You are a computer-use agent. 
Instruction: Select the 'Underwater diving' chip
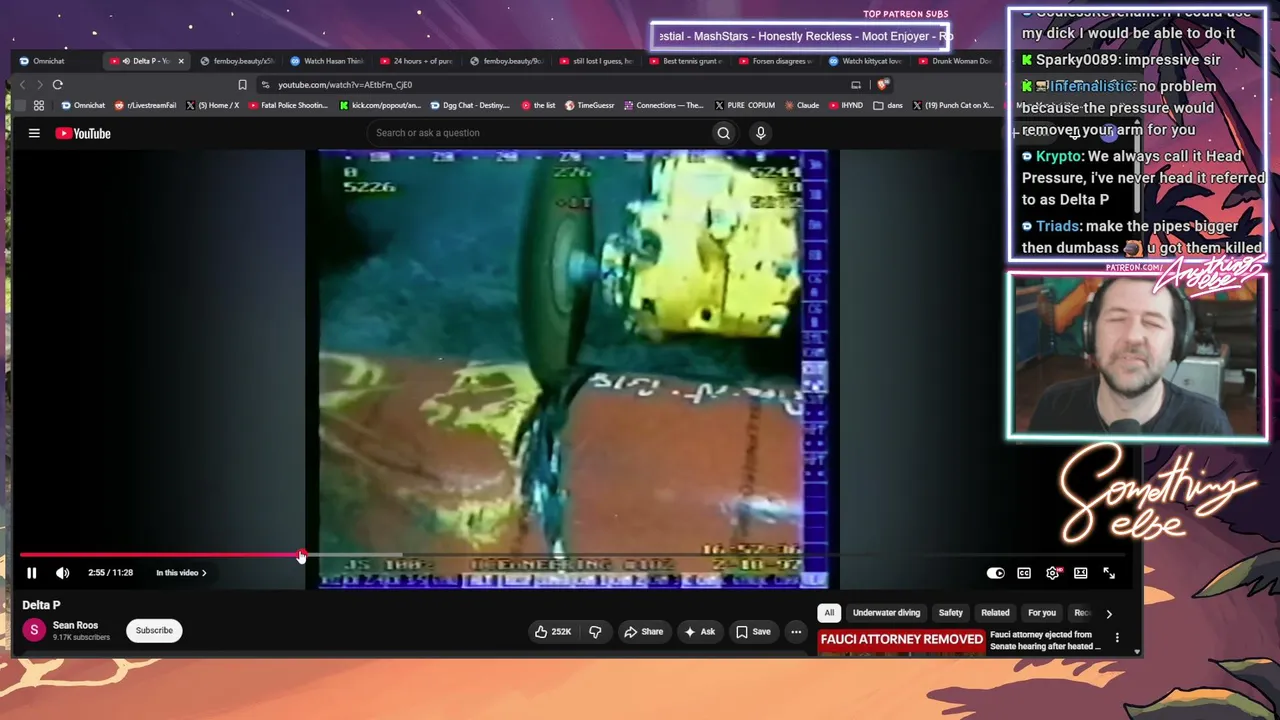pyautogui.click(x=886, y=613)
